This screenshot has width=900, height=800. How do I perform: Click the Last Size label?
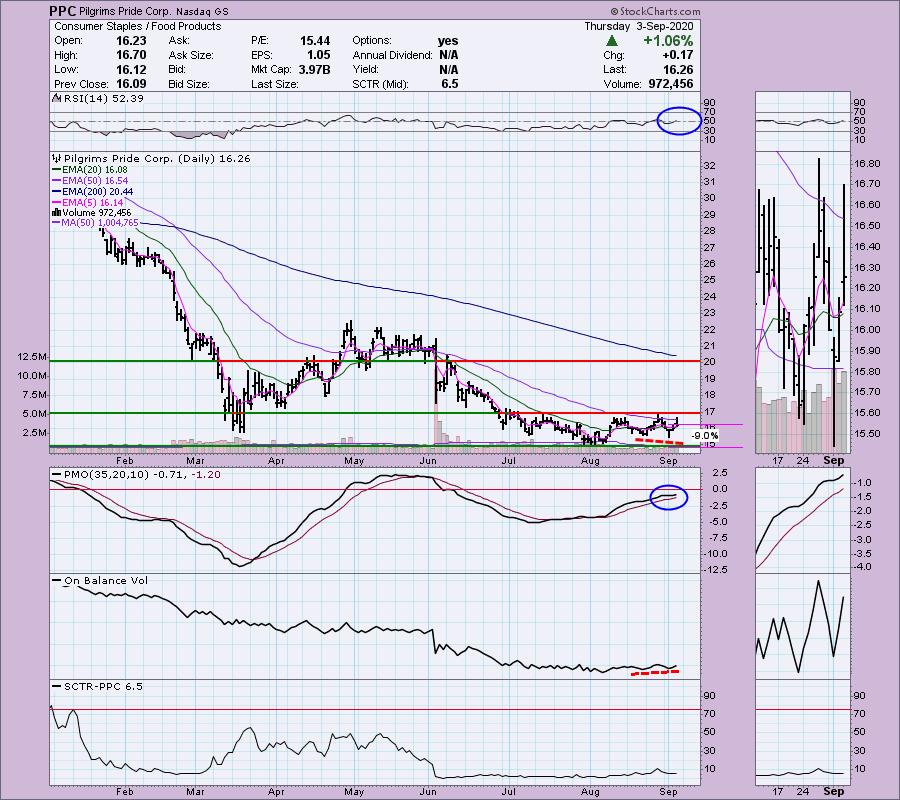pos(274,84)
